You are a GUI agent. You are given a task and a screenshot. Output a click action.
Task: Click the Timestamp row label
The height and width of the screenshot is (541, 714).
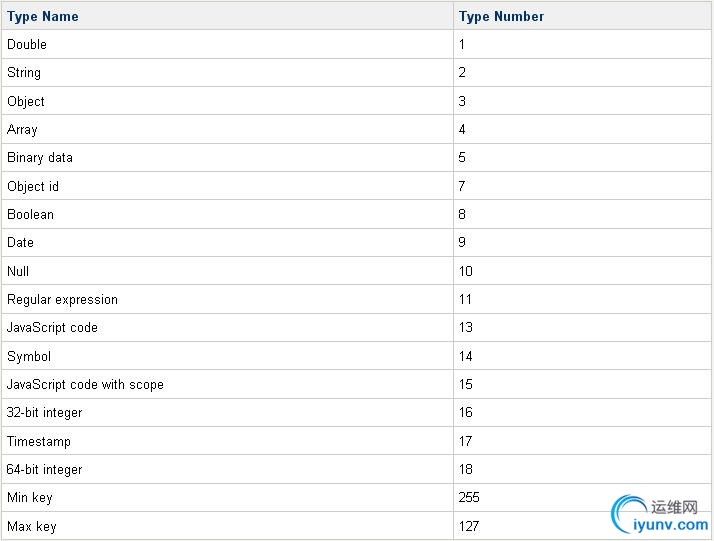click(39, 441)
